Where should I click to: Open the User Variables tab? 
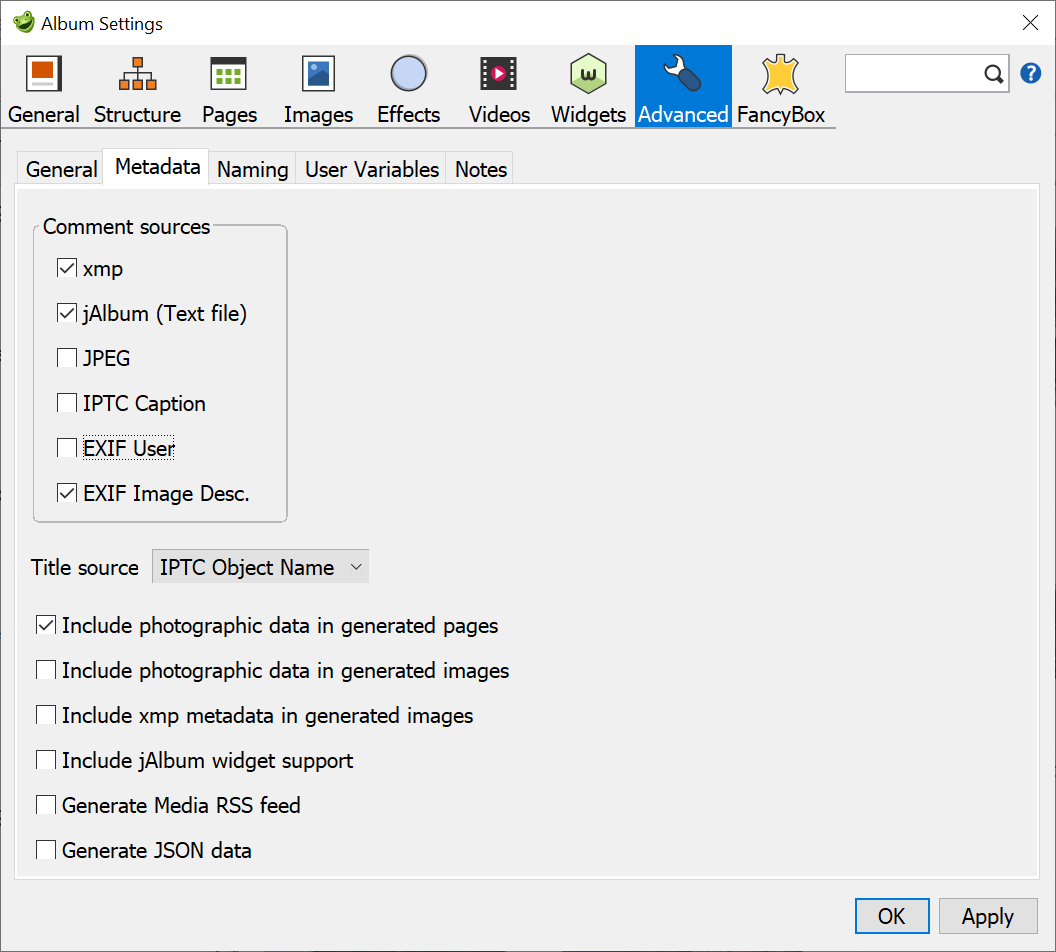point(371,169)
